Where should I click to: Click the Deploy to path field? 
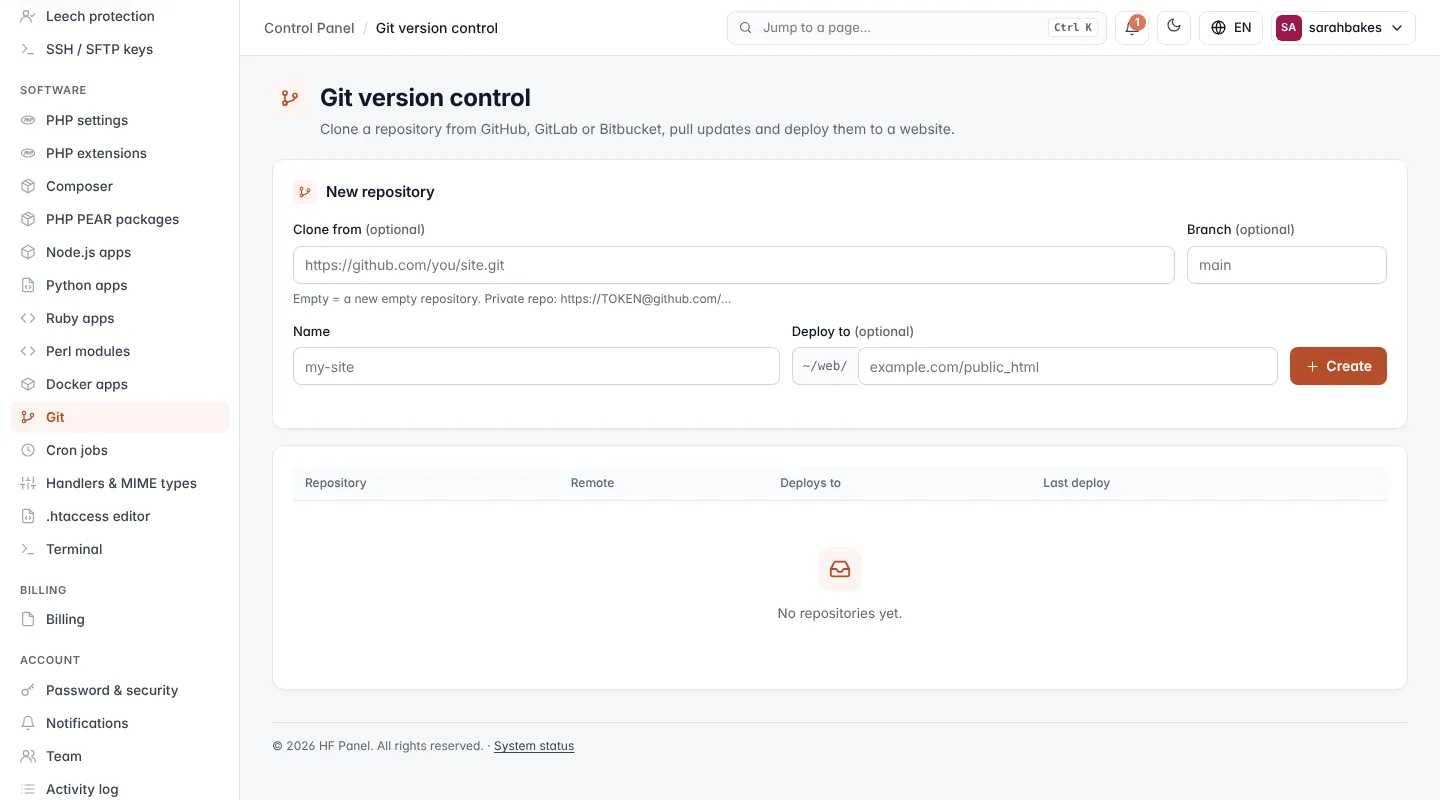(1067, 366)
